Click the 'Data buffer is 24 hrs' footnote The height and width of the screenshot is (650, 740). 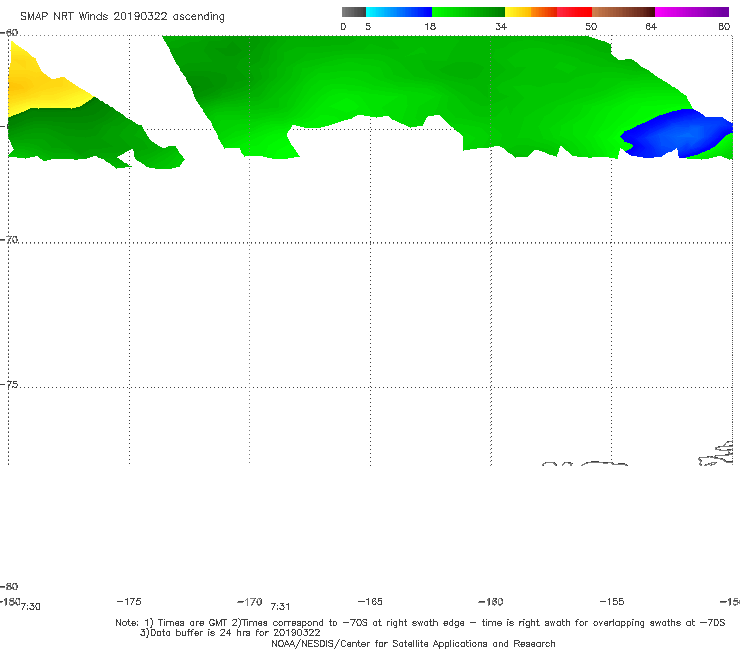tap(230, 633)
